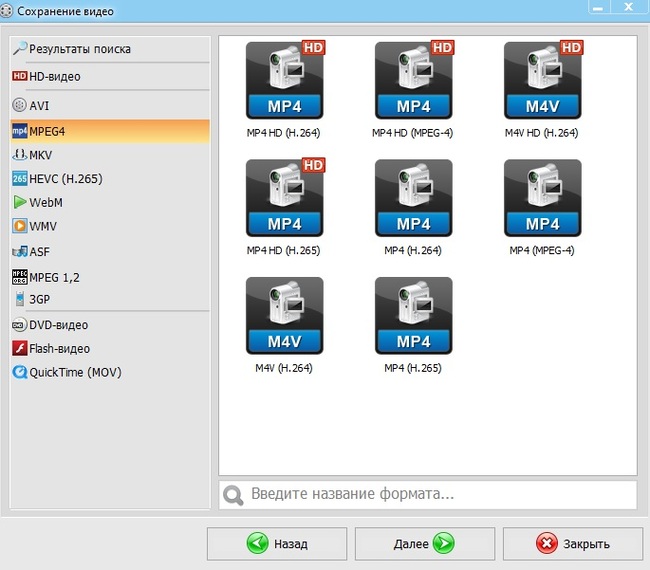Select the WebM category
The width and height of the screenshot is (650, 570).
[110, 202]
